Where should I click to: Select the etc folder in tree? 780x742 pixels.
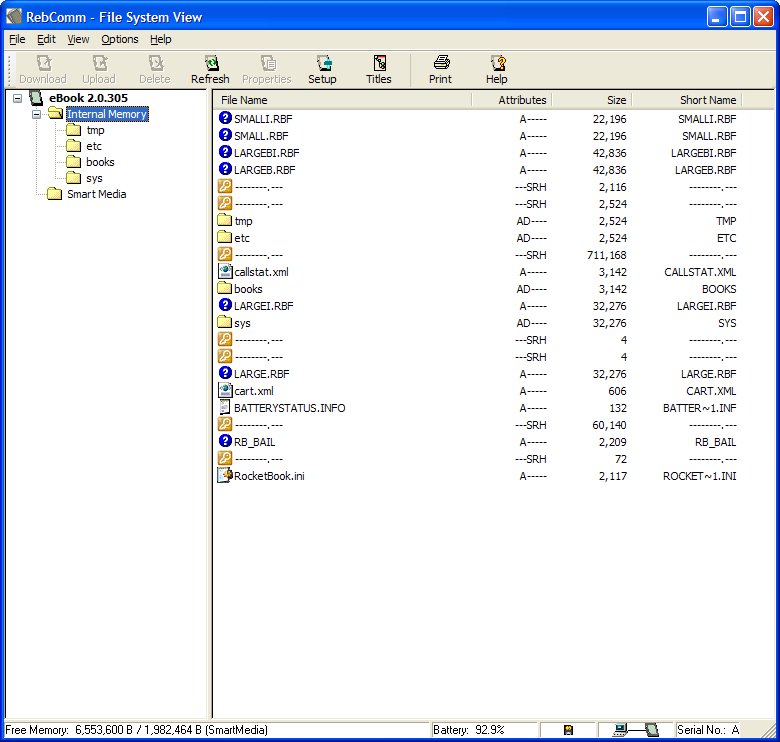pyautogui.click(x=94, y=146)
